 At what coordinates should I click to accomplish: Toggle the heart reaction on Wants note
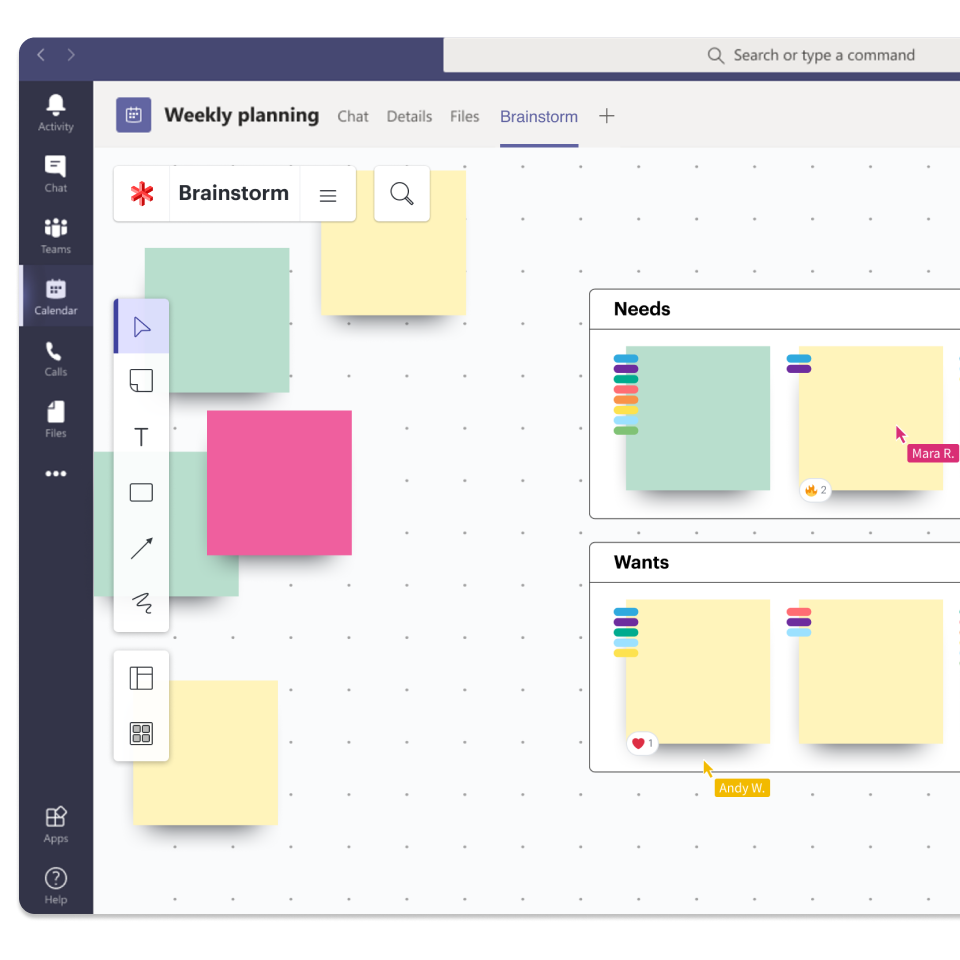point(642,743)
